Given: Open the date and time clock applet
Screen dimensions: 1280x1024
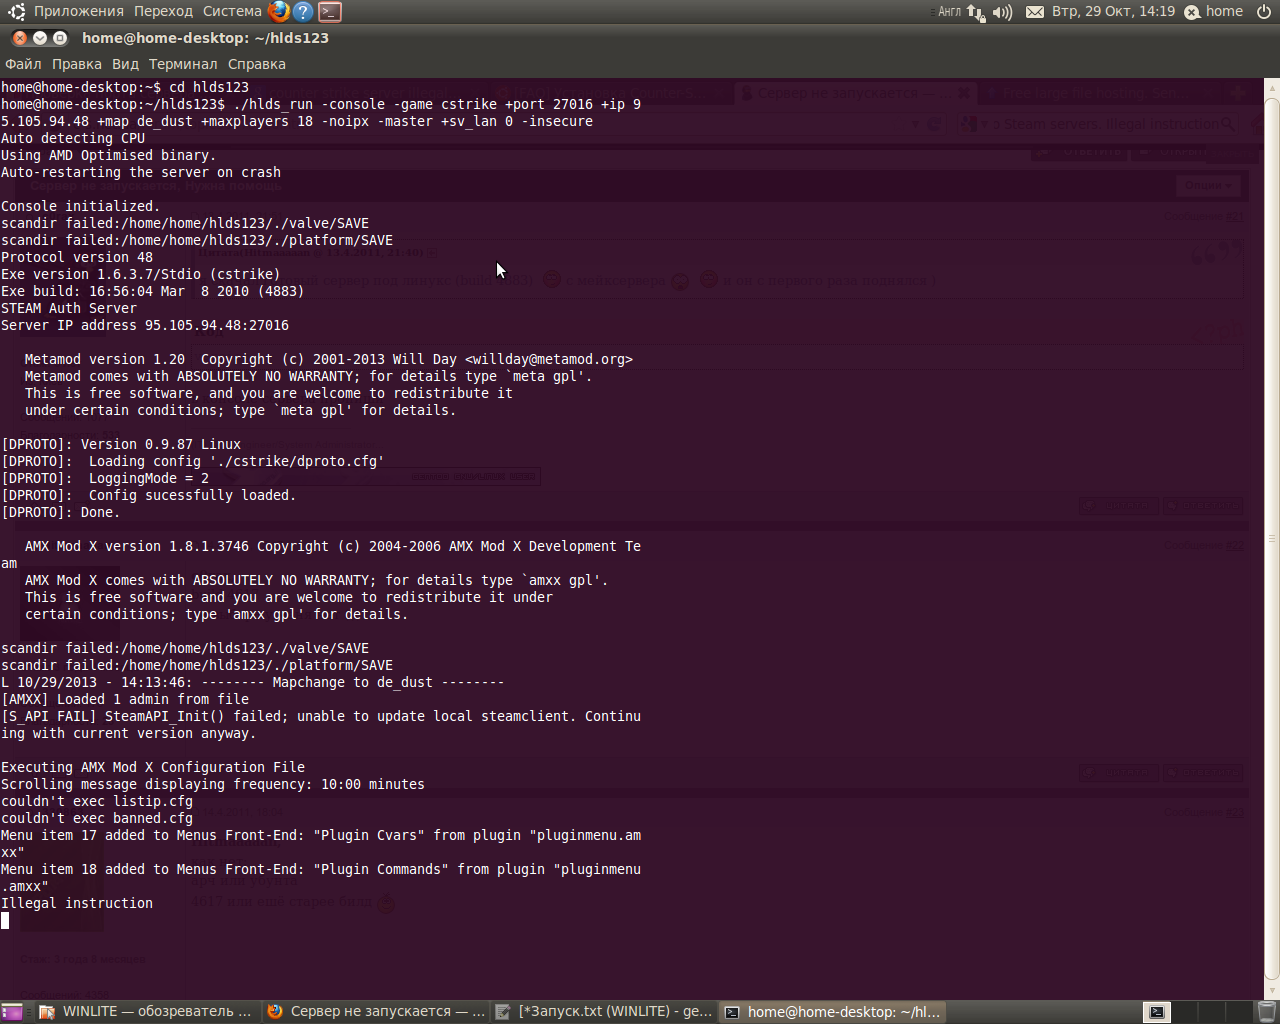Looking at the screenshot, I should [1113, 12].
